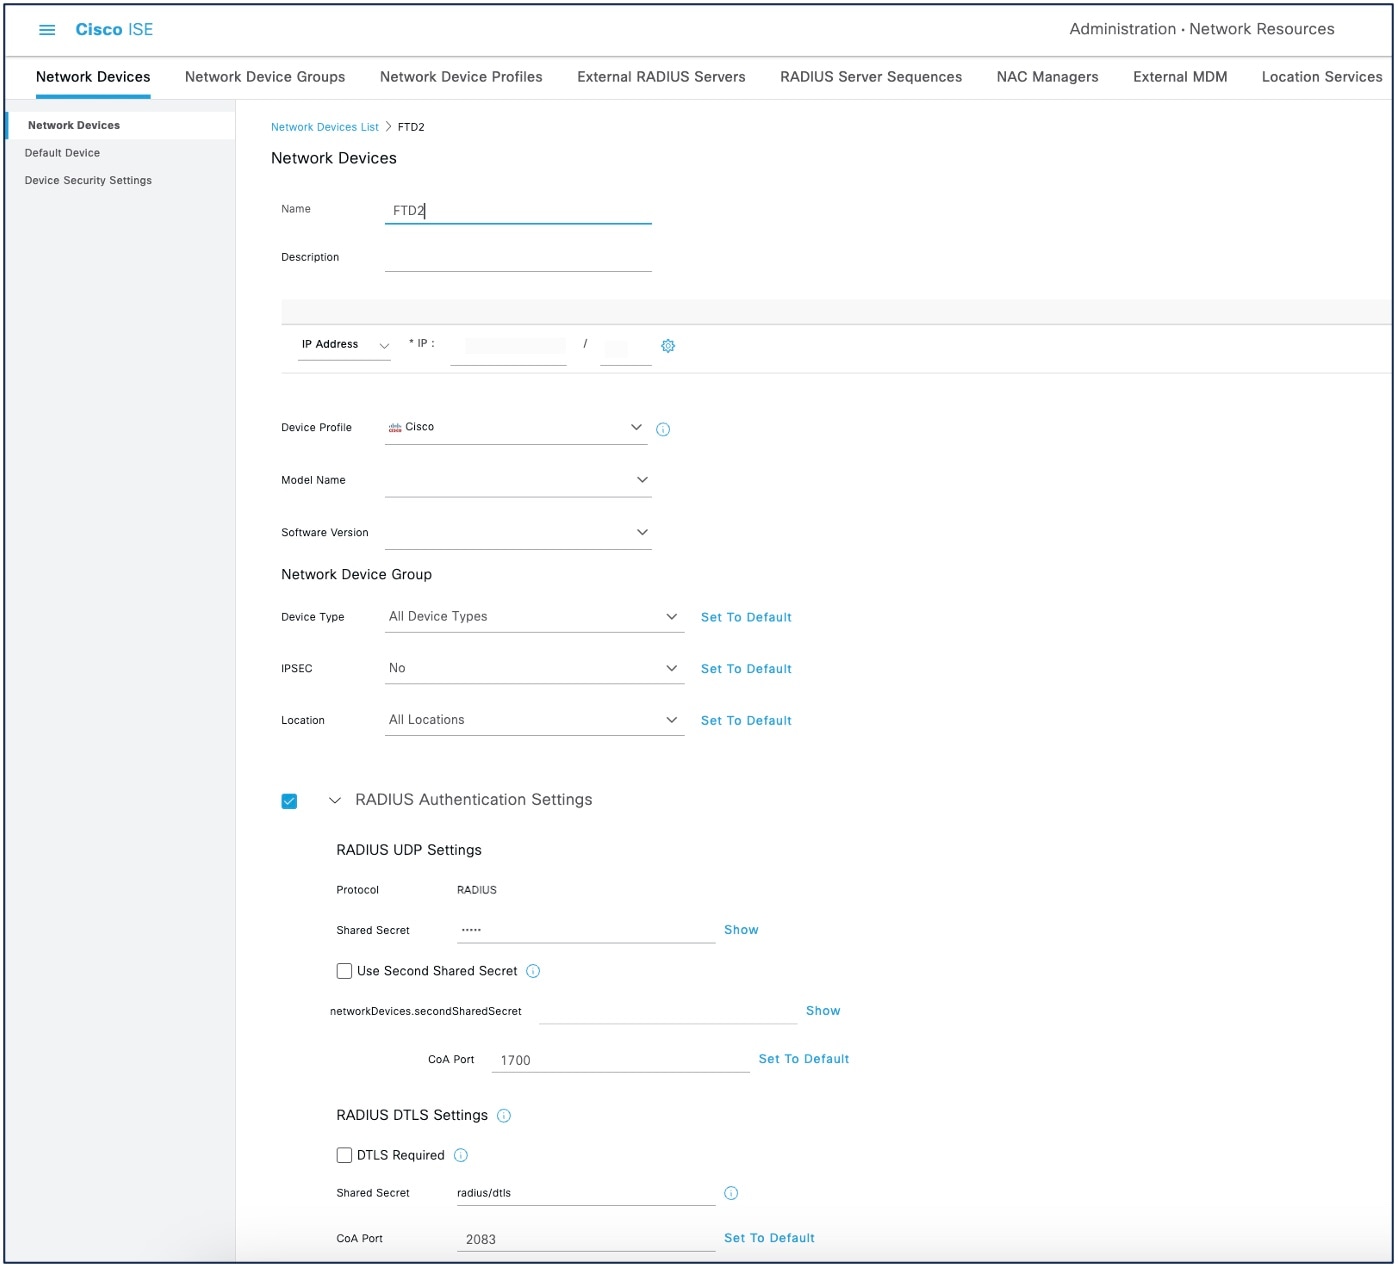Open Device Security Settings in sidebar
The width and height of the screenshot is (1398, 1270).
88,181
